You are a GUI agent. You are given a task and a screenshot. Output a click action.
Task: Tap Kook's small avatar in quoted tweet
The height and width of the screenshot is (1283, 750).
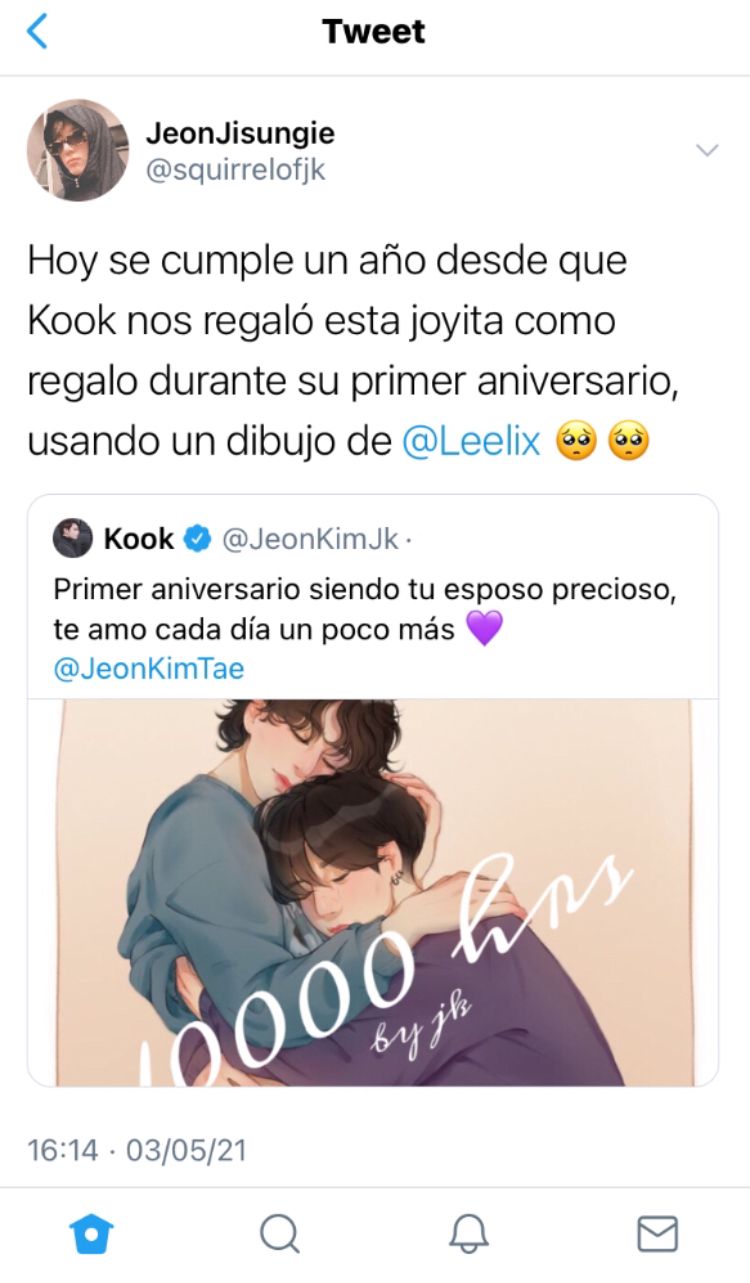point(73,540)
